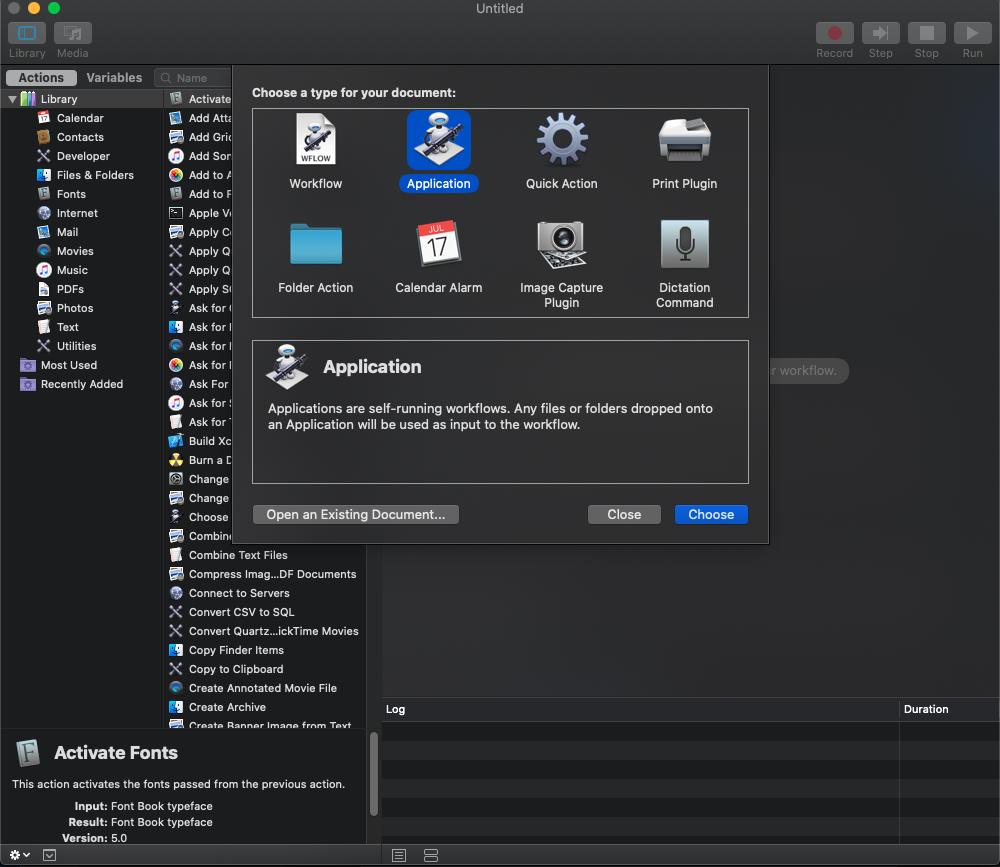This screenshot has width=1000, height=867.
Task: Click the Step toolbar button
Action: pos(880,33)
